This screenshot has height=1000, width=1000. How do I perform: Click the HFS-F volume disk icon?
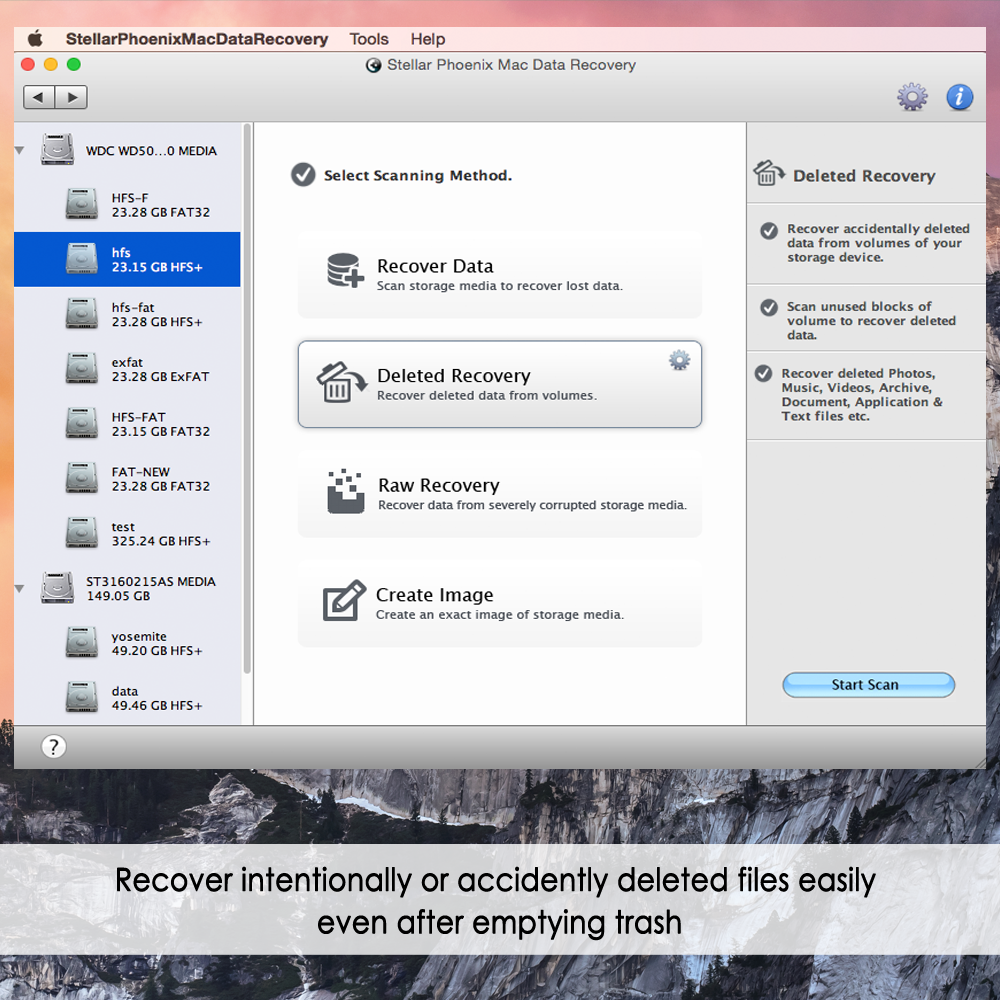82,203
